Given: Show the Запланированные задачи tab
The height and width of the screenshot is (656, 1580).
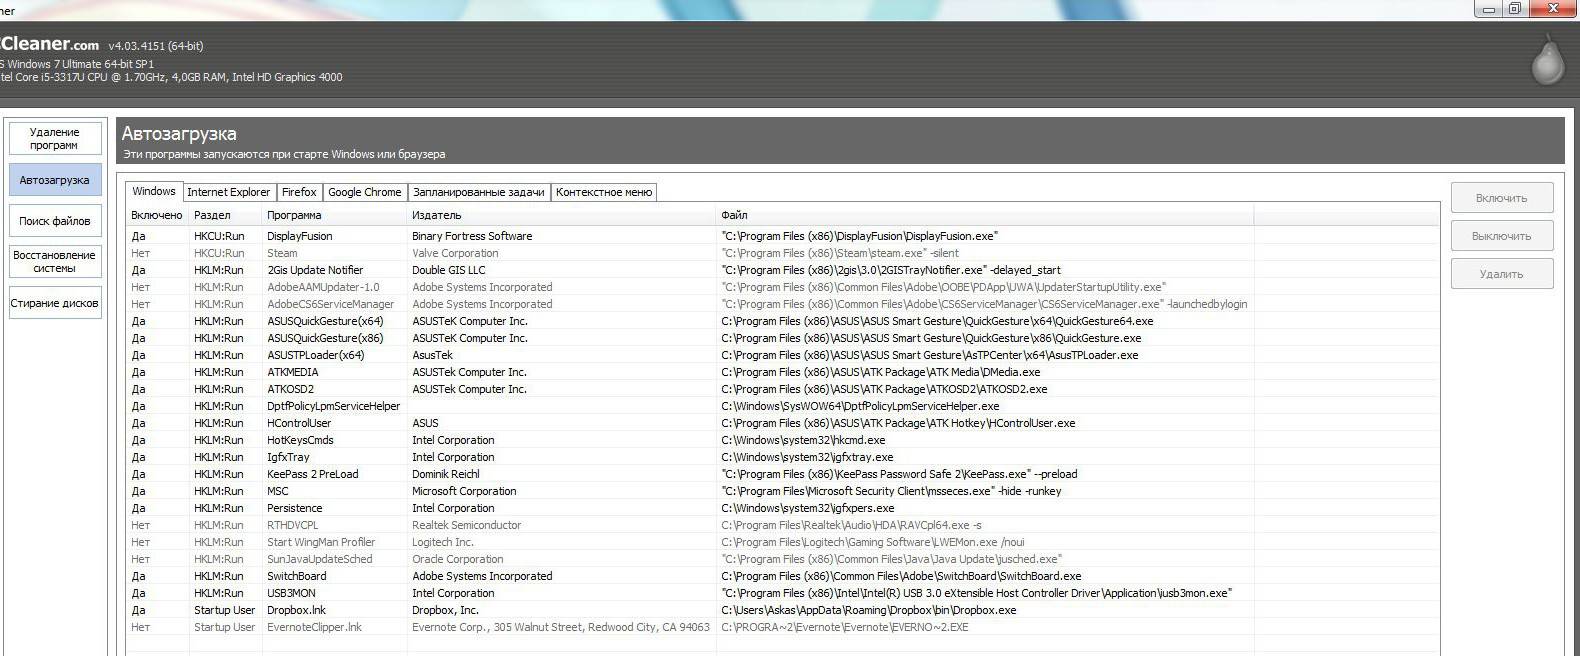Looking at the screenshot, I should (478, 192).
